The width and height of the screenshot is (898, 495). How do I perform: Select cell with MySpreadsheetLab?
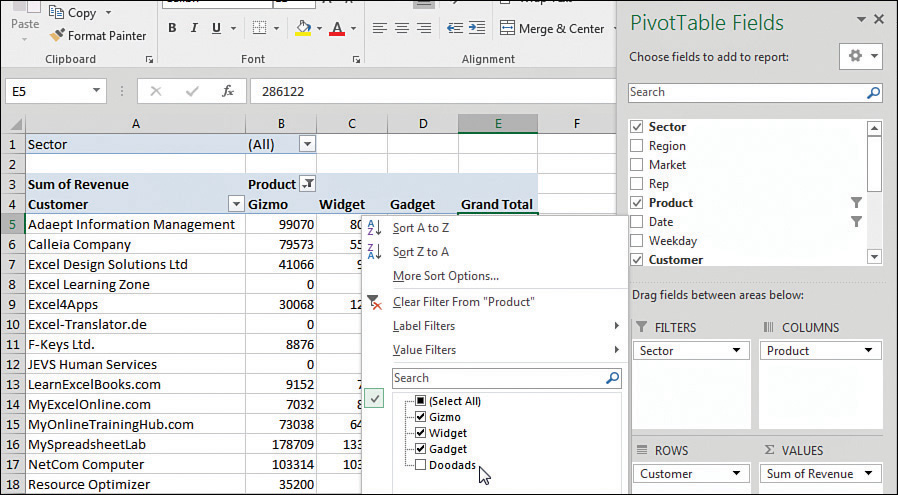(136, 444)
